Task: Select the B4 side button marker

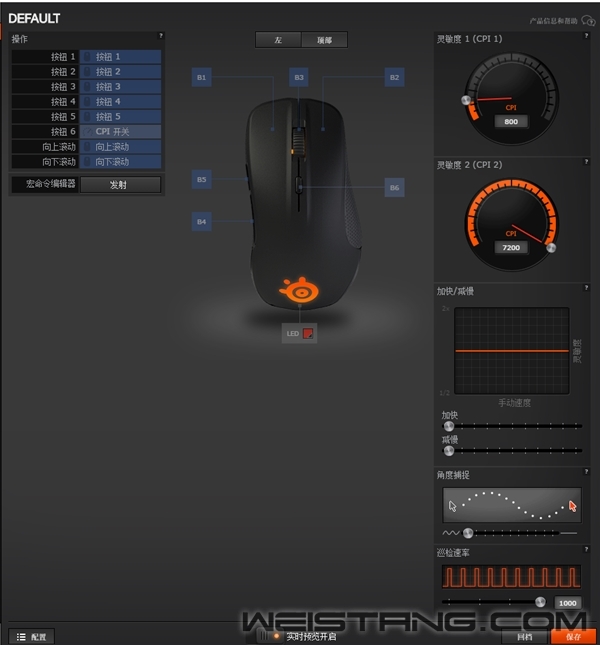Action: 202,222
